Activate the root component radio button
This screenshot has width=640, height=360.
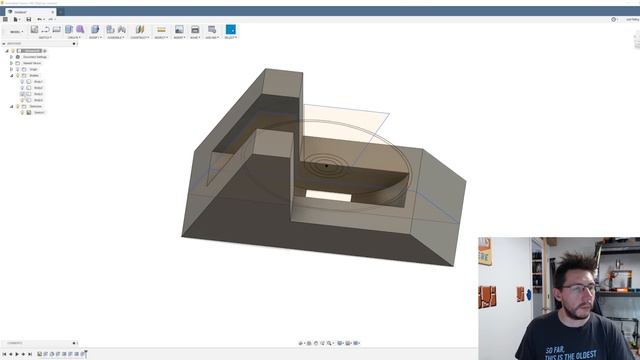(x=45, y=51)
